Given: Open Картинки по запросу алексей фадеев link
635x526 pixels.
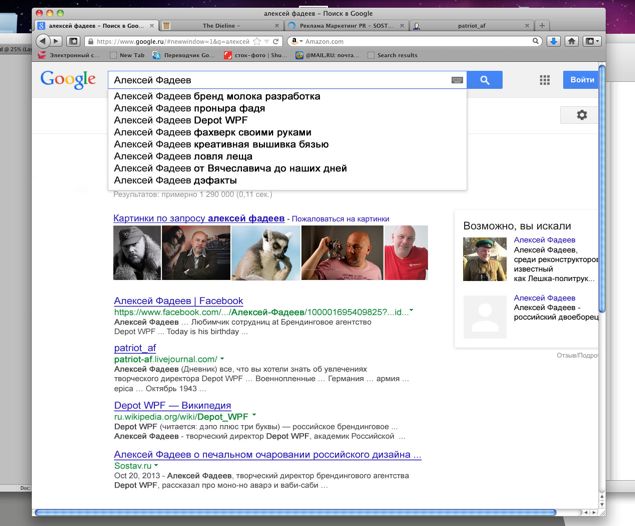Looking at the screenshot, I should pos(199,218).
